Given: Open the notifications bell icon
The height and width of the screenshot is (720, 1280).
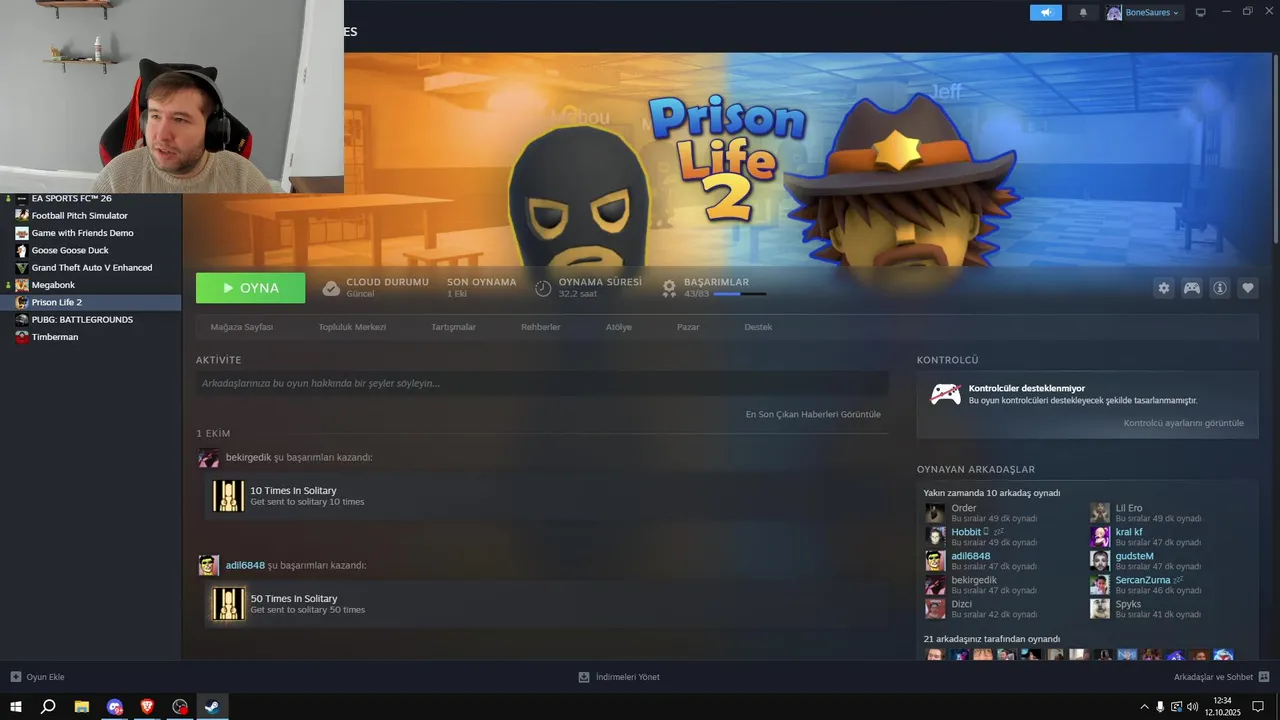Looking at the screenshot, I should tap(1083, 13).
